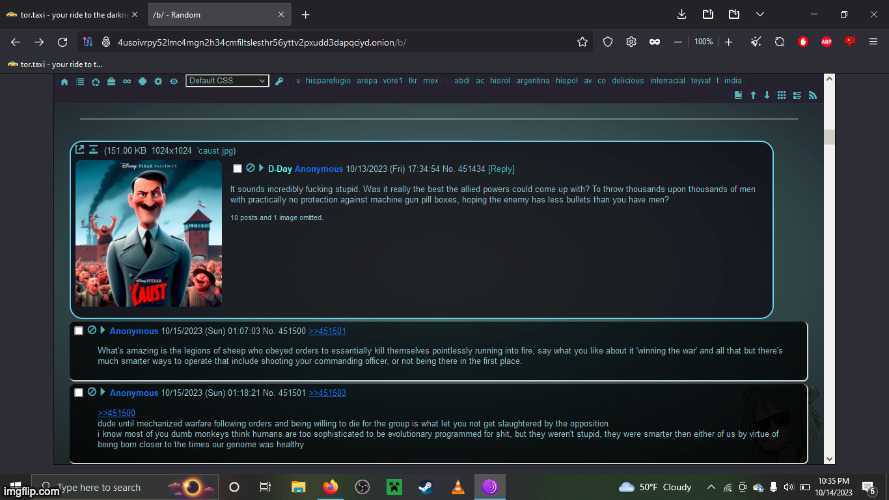Open the Default CSS dropdown
Screen dimensions: 889x500
pyautogui.click(x=227, y=81)
